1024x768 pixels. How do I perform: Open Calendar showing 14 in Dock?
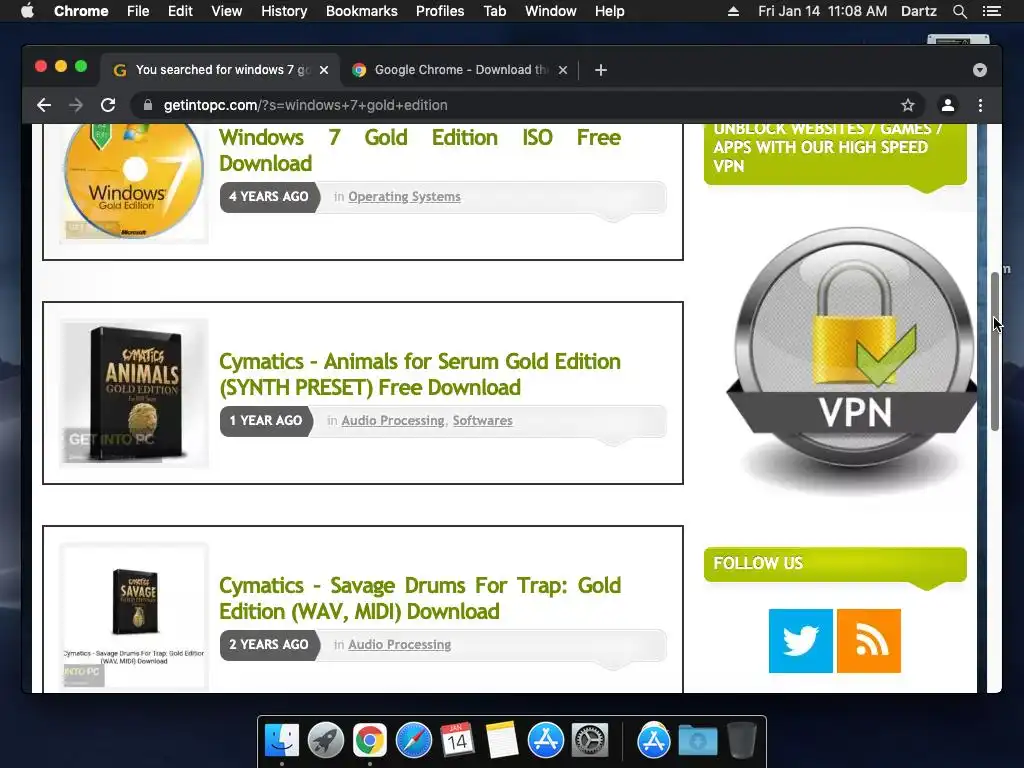coord(457,741)
